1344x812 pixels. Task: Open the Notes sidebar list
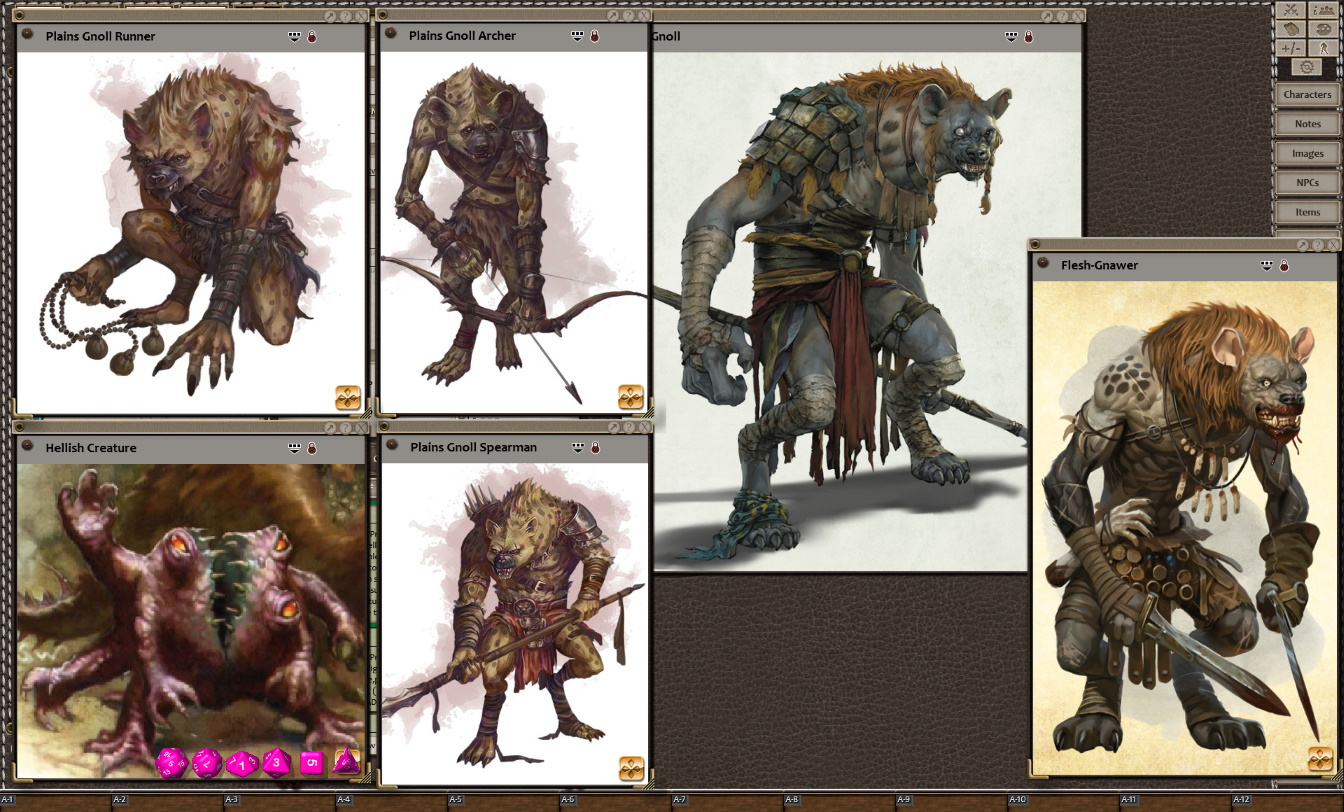click(x=1307, y=124)
